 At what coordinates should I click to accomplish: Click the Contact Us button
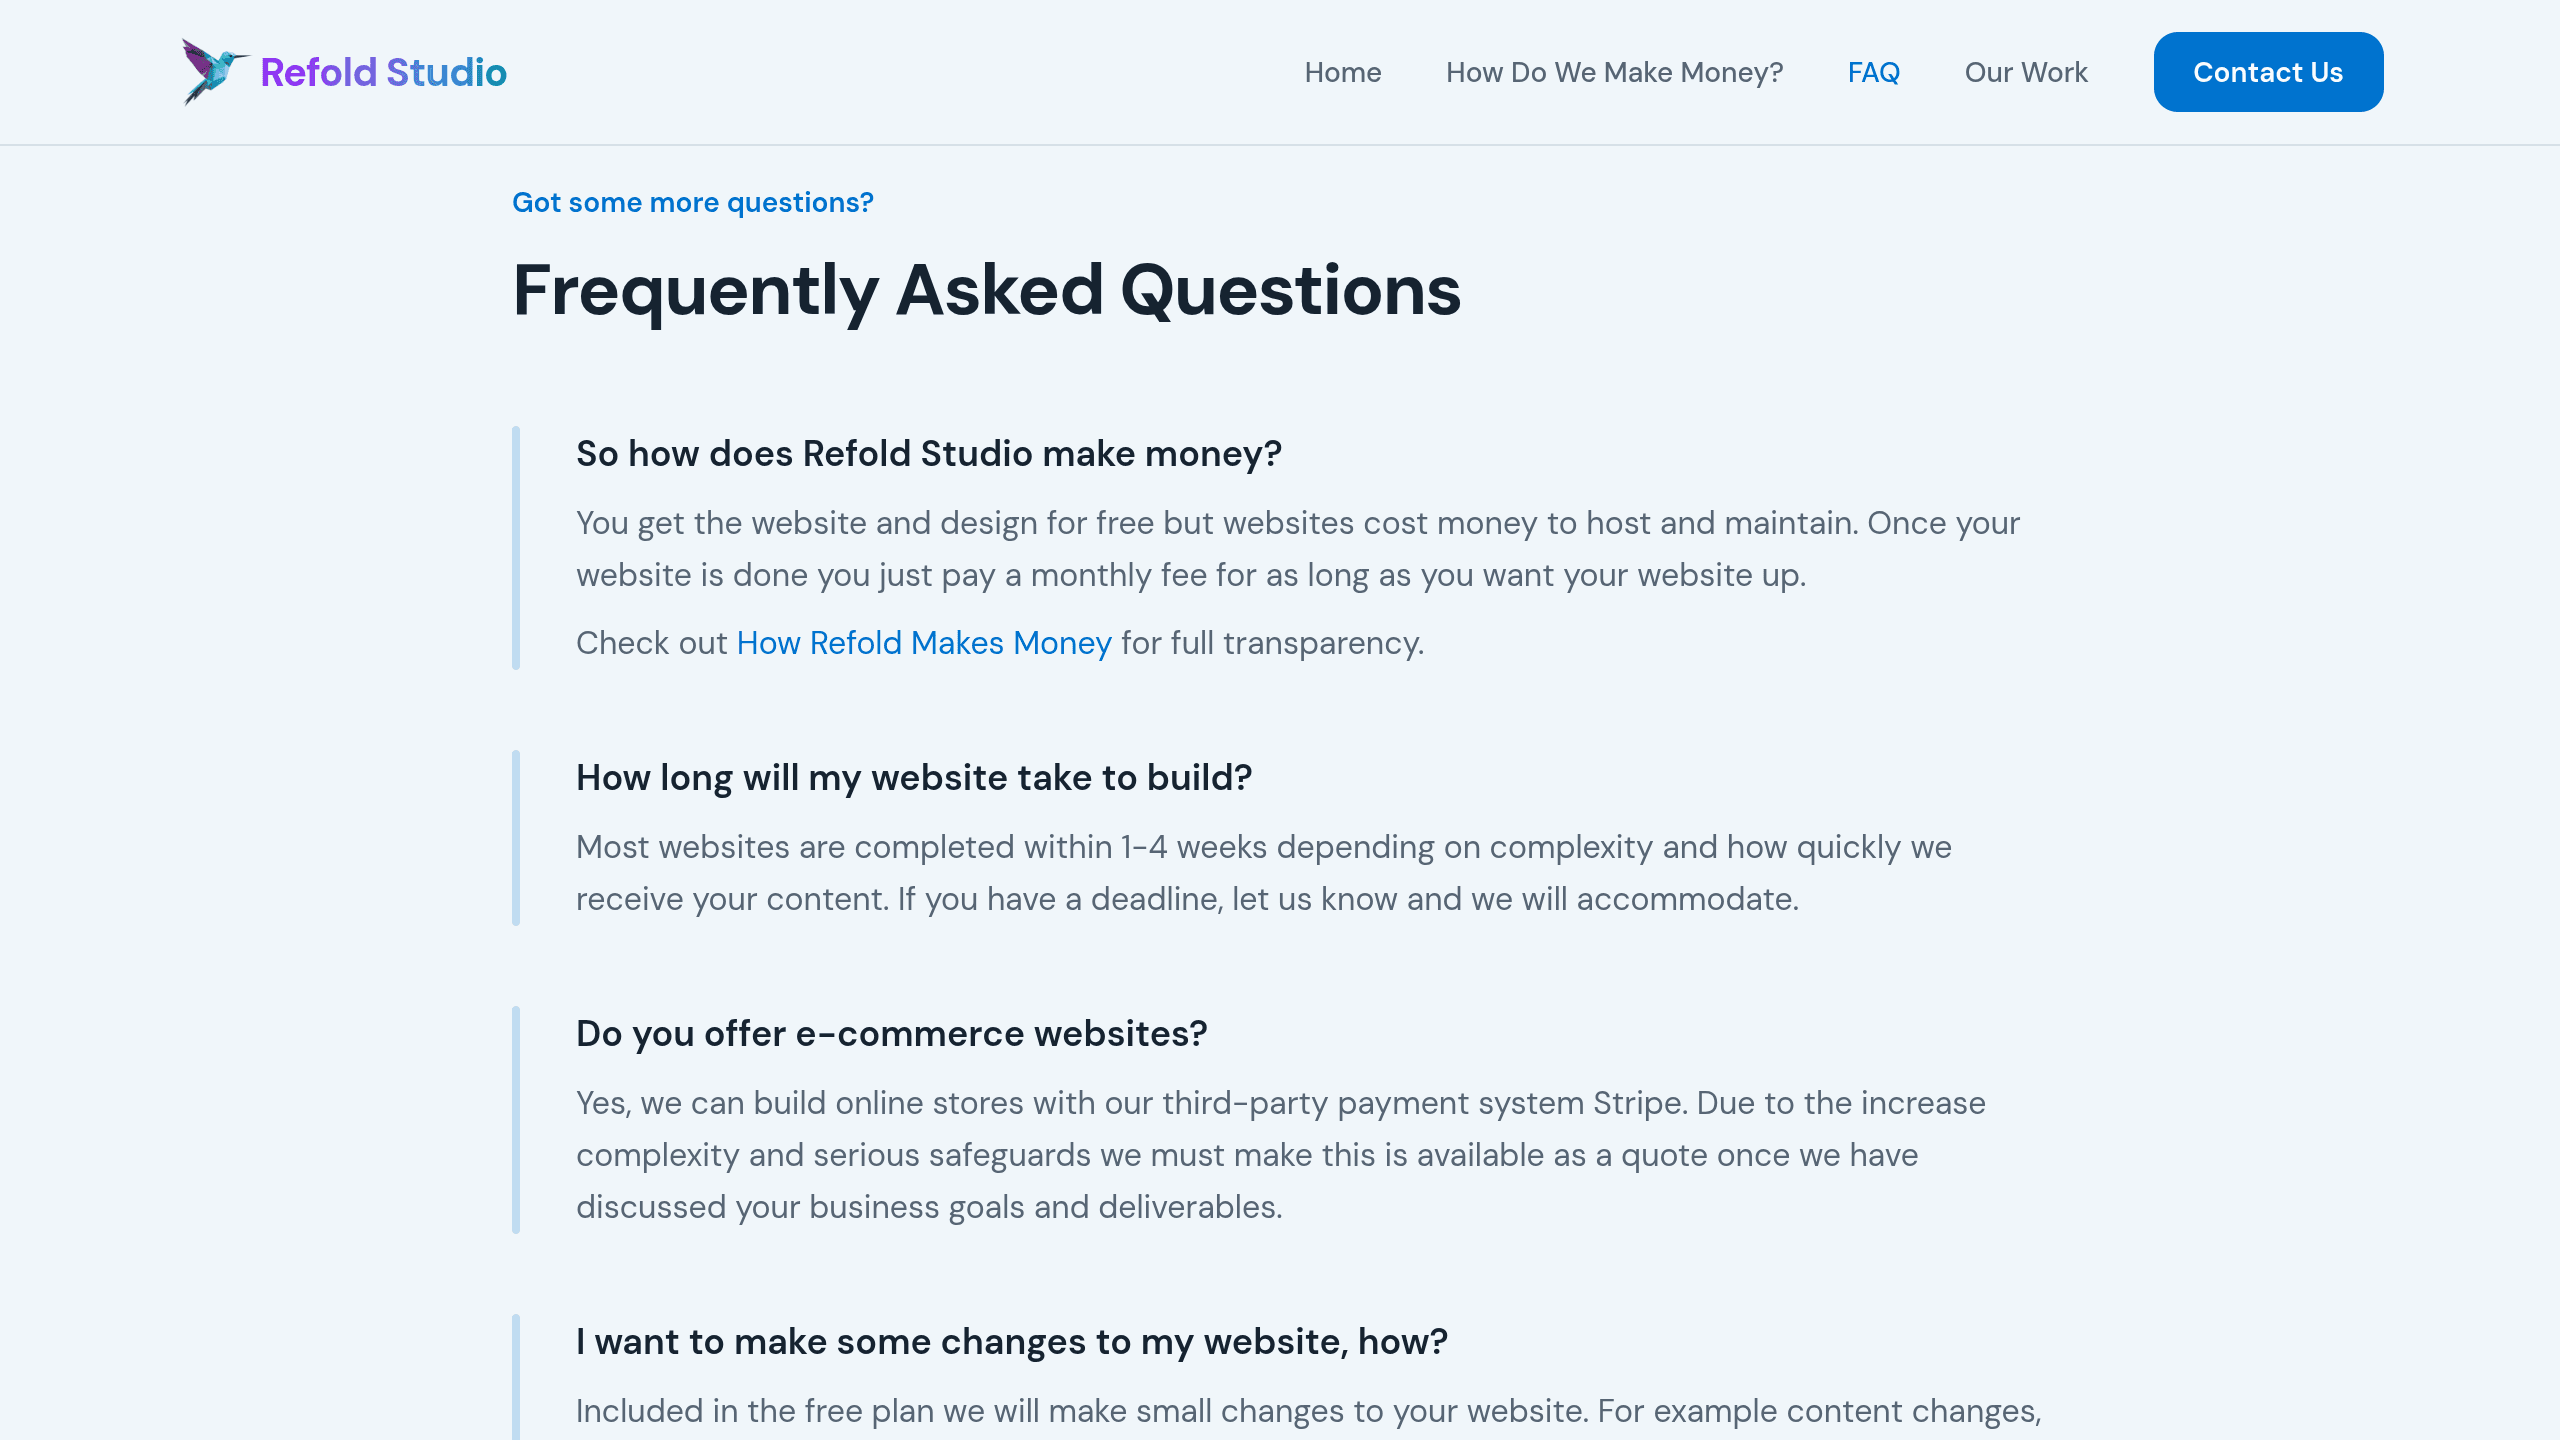point(2267,71)
